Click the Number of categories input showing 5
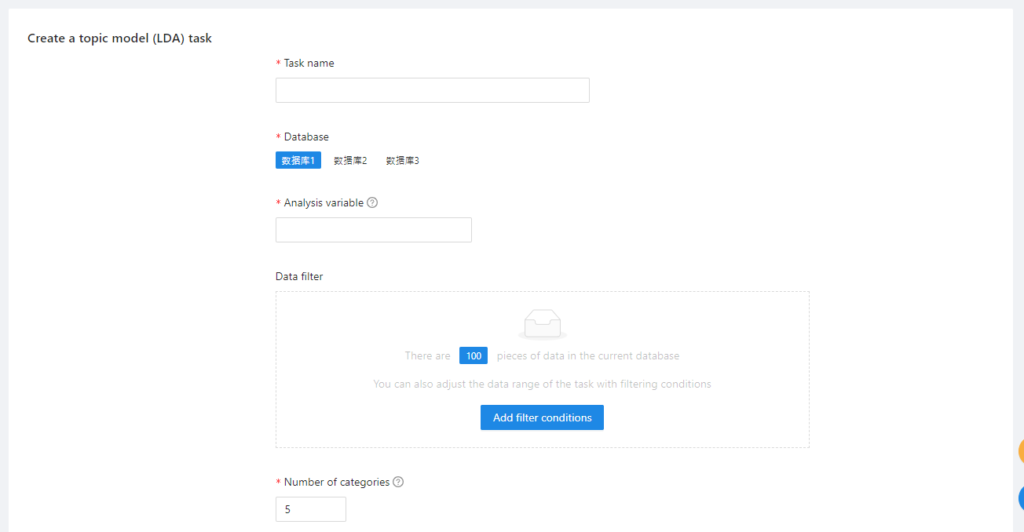 [310, 509]
